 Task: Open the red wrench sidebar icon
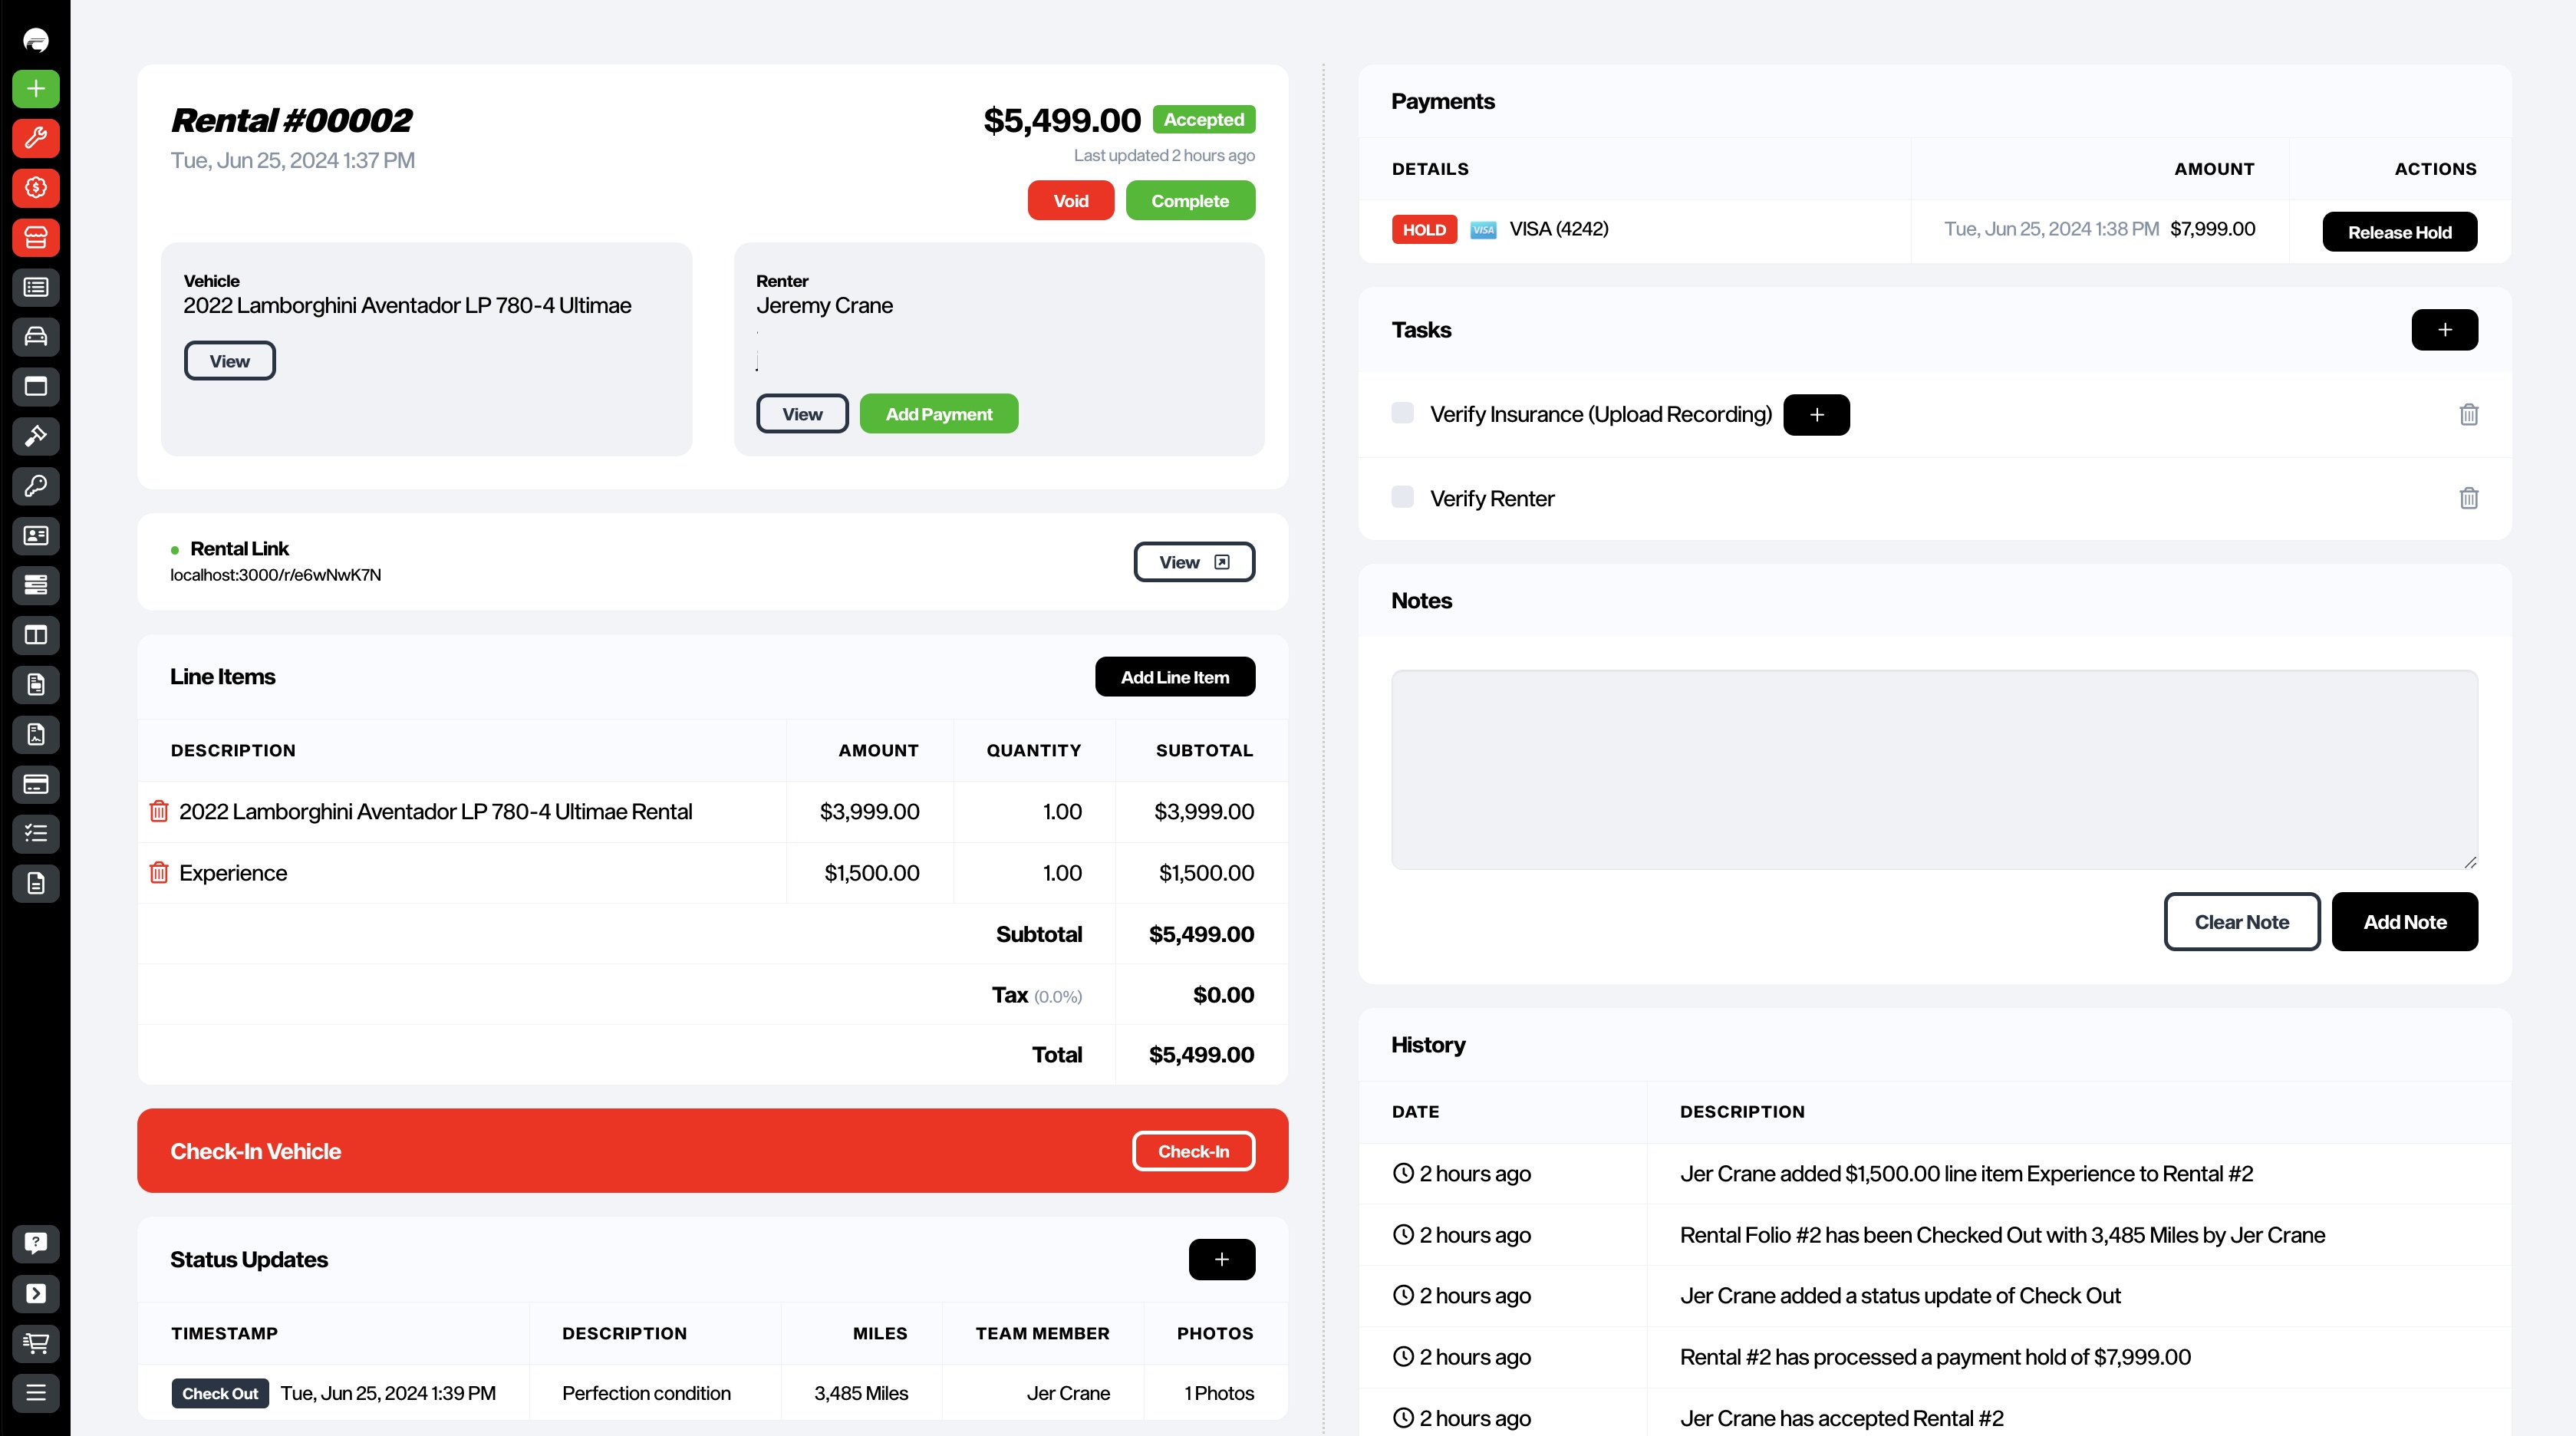[x=36, y=138]
